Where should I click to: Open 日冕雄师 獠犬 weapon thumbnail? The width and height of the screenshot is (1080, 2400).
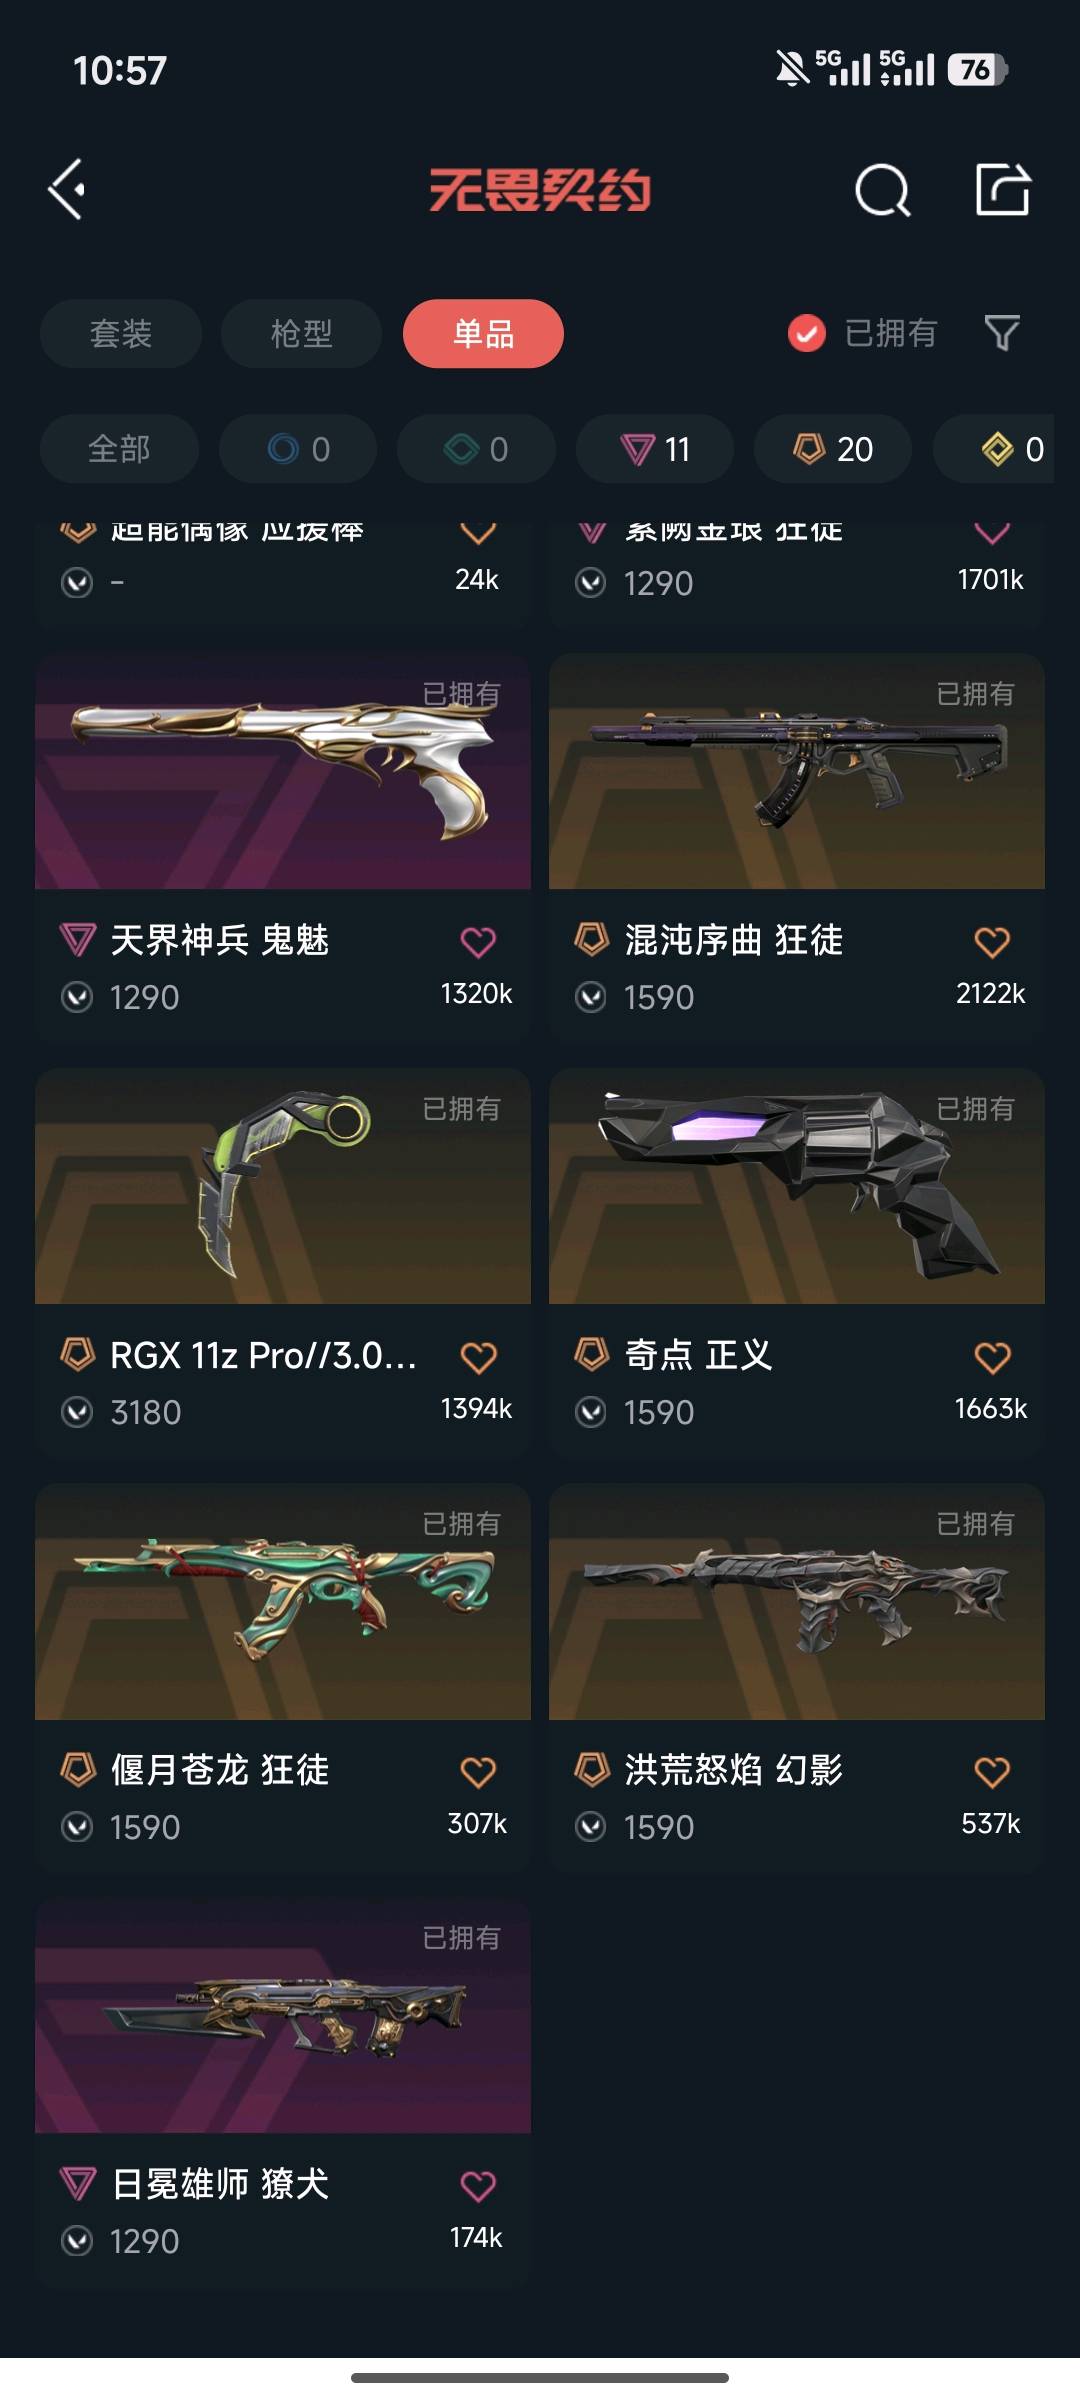coord(283,2015)
